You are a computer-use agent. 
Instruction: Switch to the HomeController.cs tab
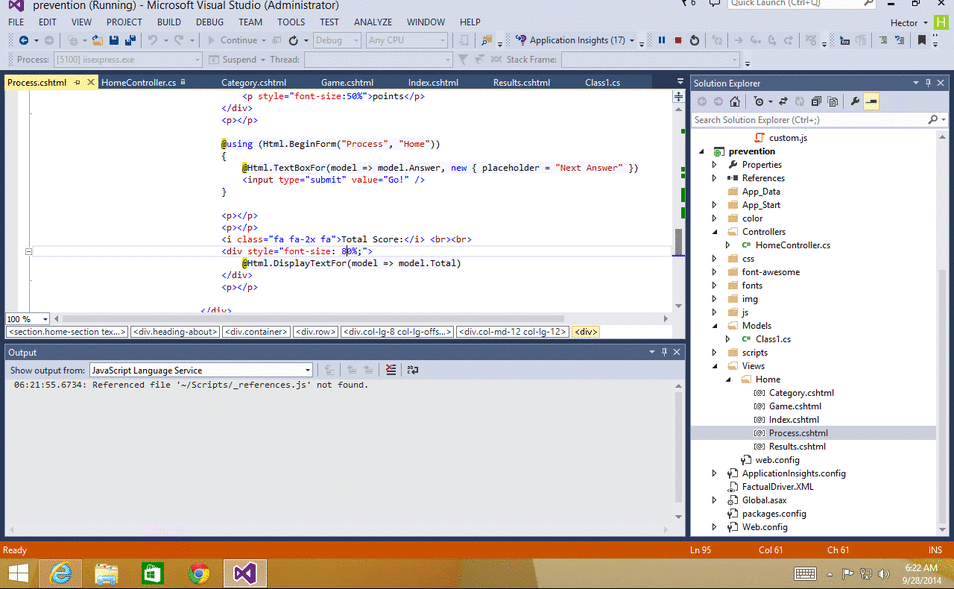[x=139, y=83]
